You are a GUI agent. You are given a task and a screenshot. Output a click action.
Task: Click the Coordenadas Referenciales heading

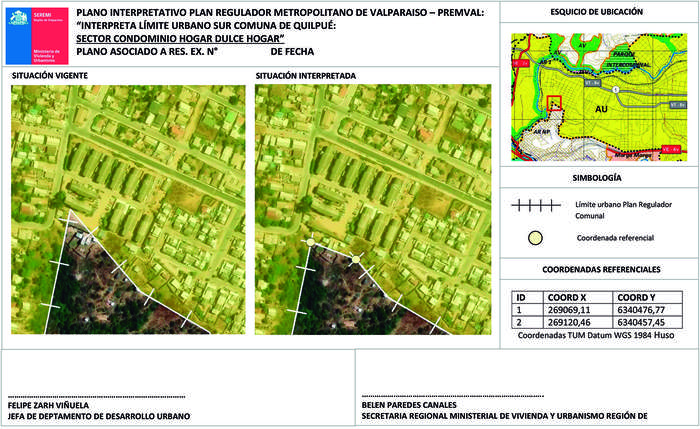click(600, 270)
